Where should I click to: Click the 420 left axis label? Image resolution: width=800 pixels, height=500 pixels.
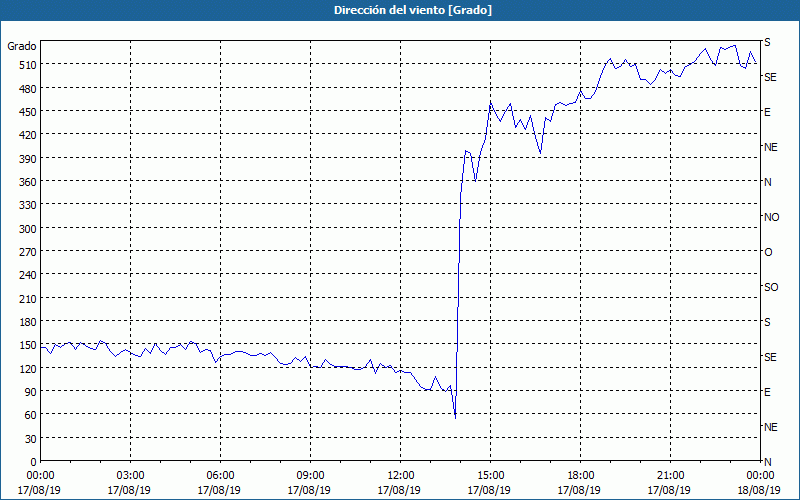click(29, 135)
